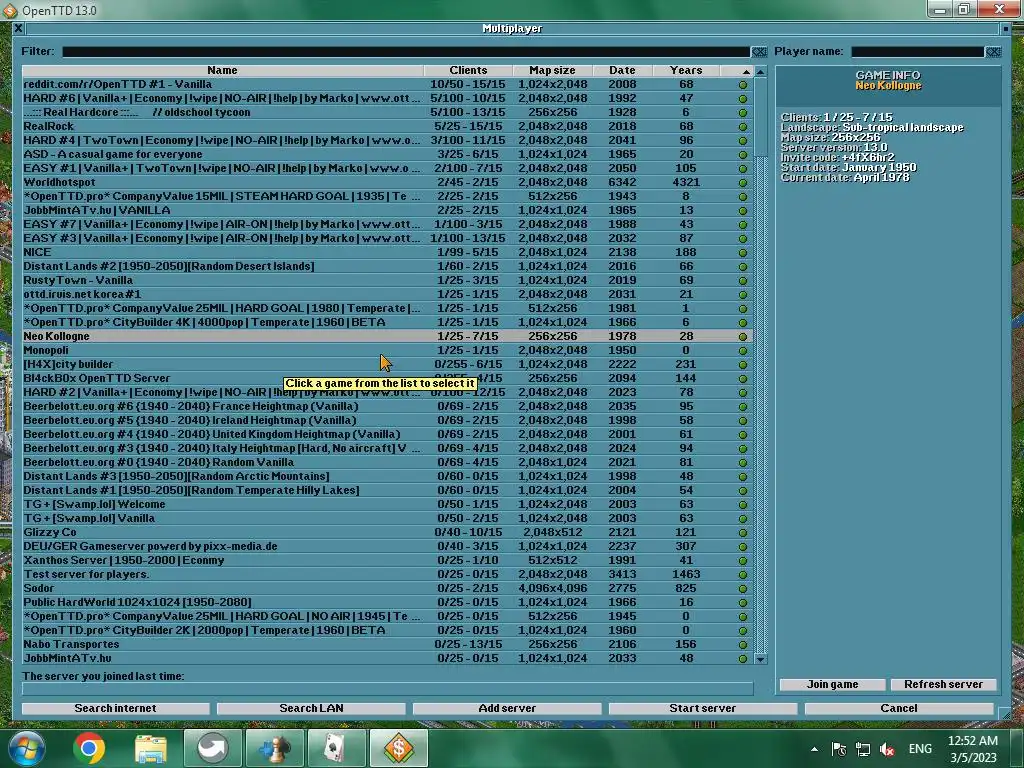1024x768 pixels.
Task: Select the Bl4ckB0x OpenTTD Server row
Action: point(387,379)
